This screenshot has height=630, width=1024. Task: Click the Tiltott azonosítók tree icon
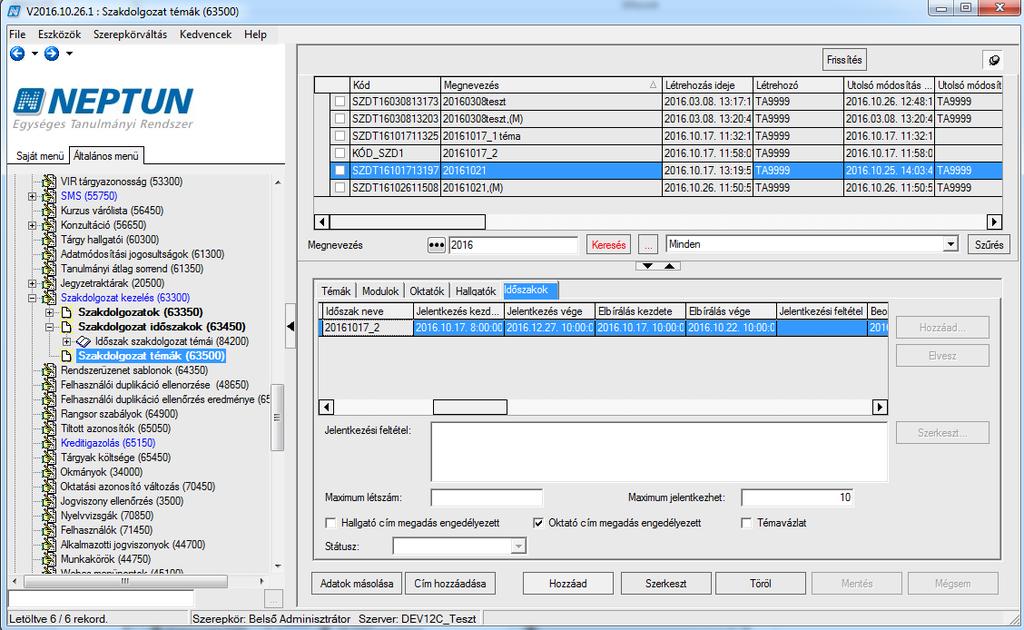click(49, 428)
